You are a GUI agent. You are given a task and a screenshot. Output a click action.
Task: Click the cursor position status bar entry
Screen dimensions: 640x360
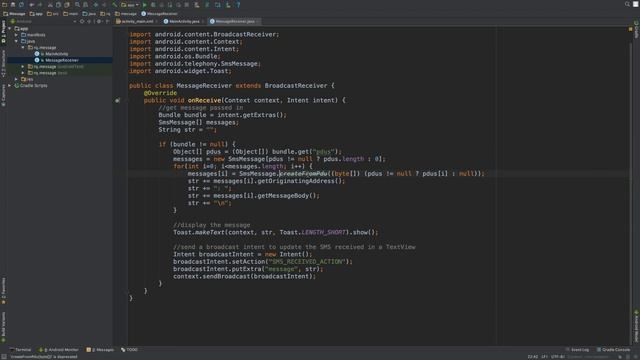pyautogui.click(x=533, y=357)
